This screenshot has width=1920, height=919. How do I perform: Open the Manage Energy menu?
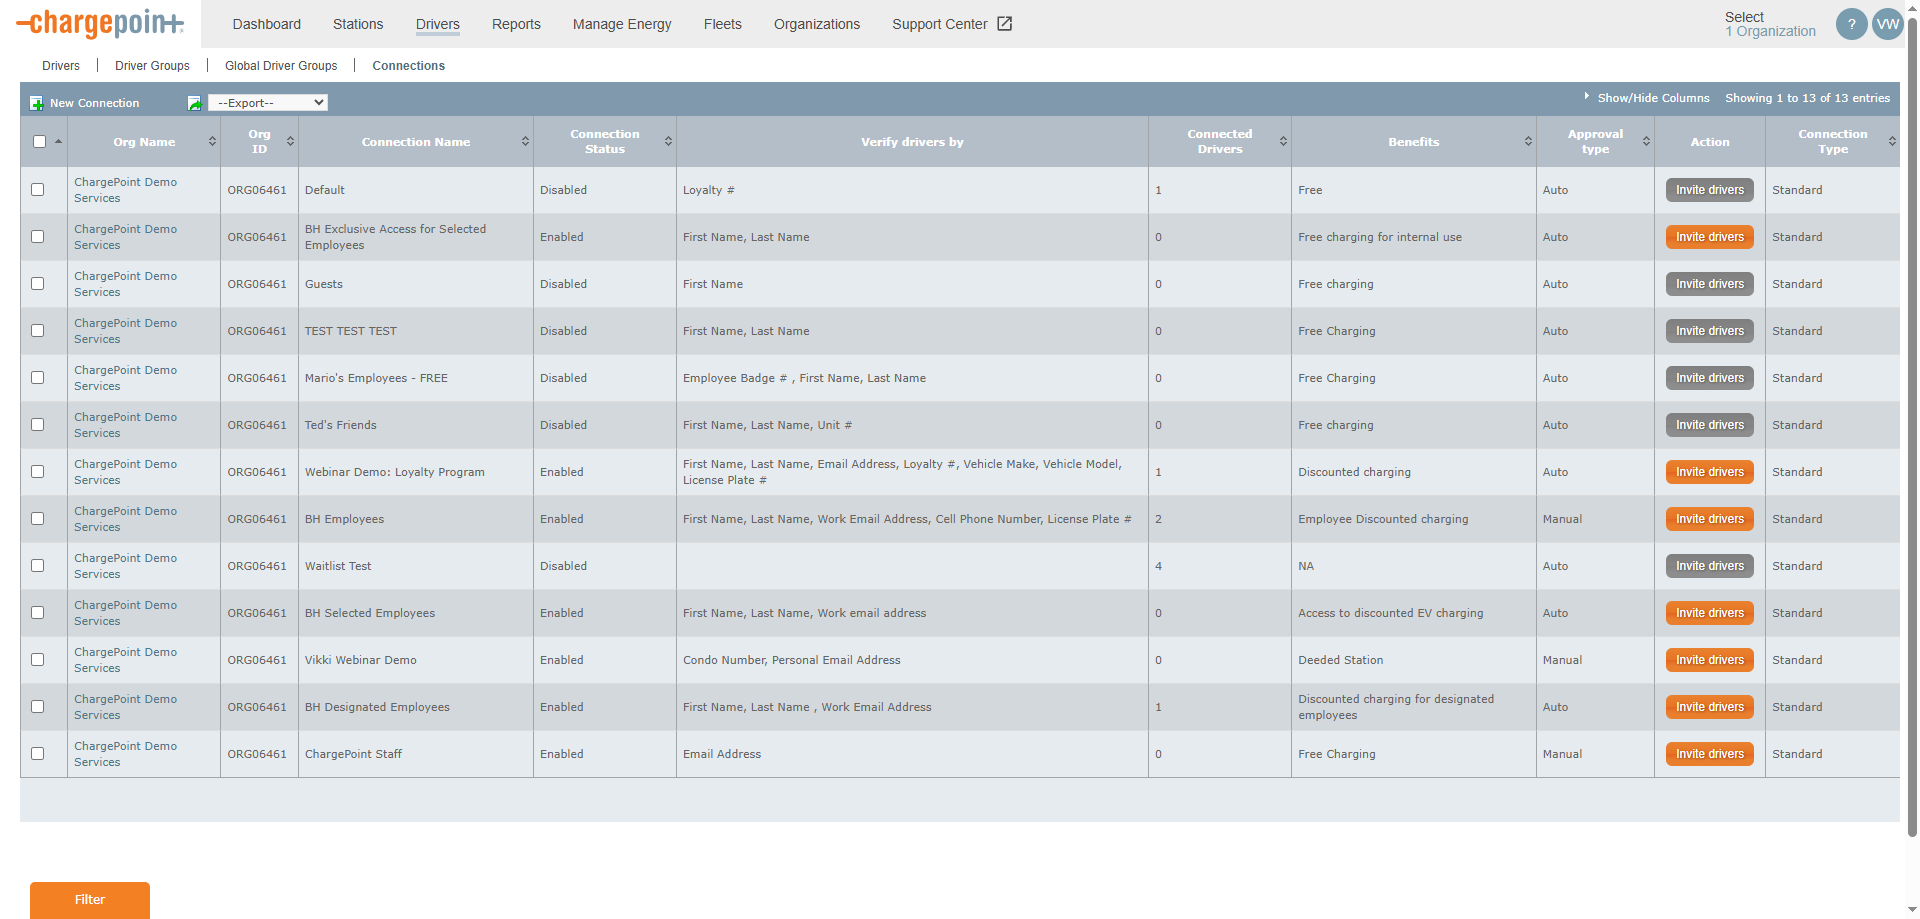click(622, 24)
